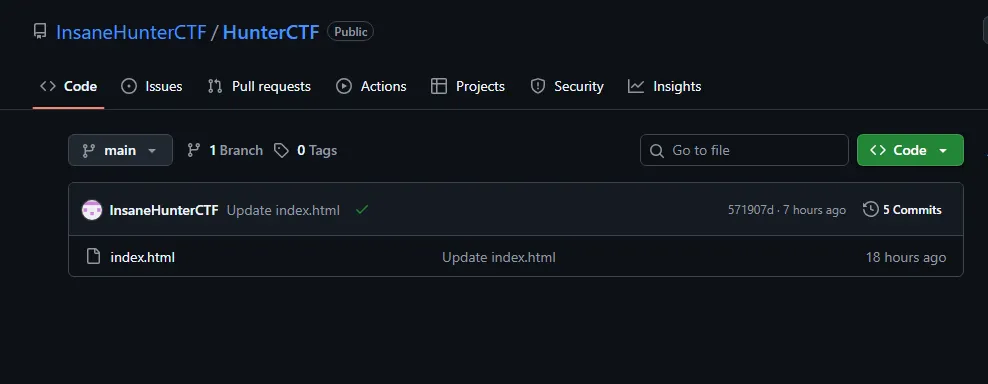
Task: Click the branch icon beside 1 Branch
Action: [x=194, y=150]
